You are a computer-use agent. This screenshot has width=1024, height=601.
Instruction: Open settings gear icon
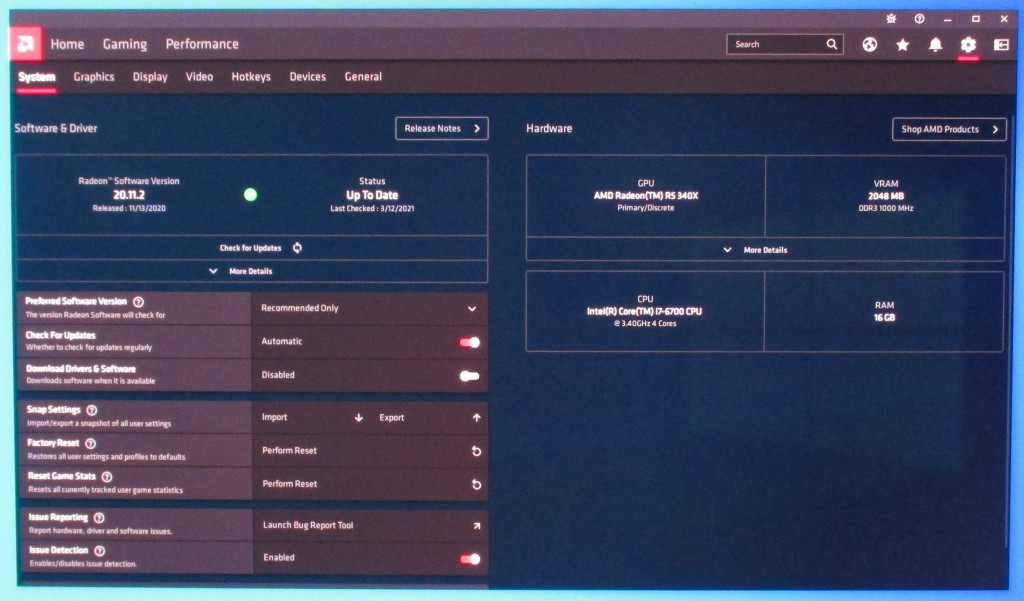968,44
